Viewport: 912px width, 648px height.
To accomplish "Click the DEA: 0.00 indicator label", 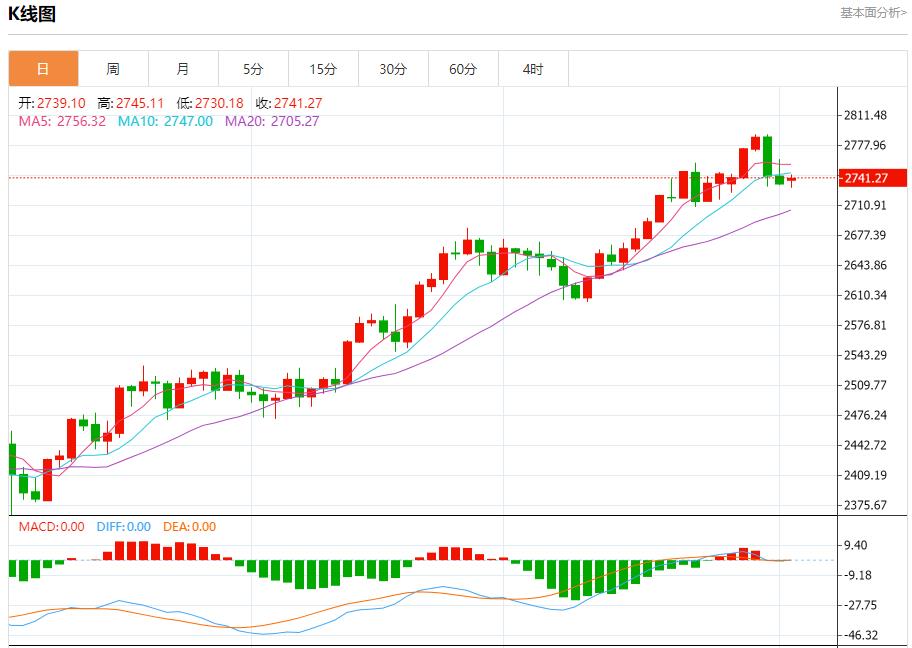I will [188, 527].
